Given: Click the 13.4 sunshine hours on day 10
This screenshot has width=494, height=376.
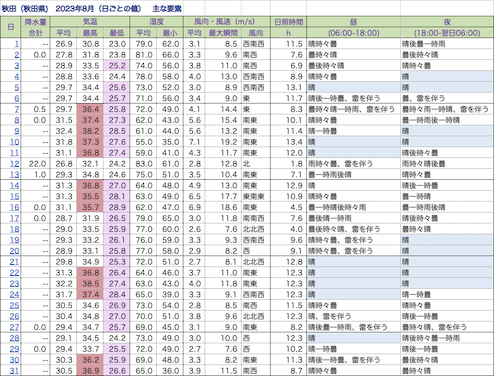Looking at the screenshot, I should (294, 142).
